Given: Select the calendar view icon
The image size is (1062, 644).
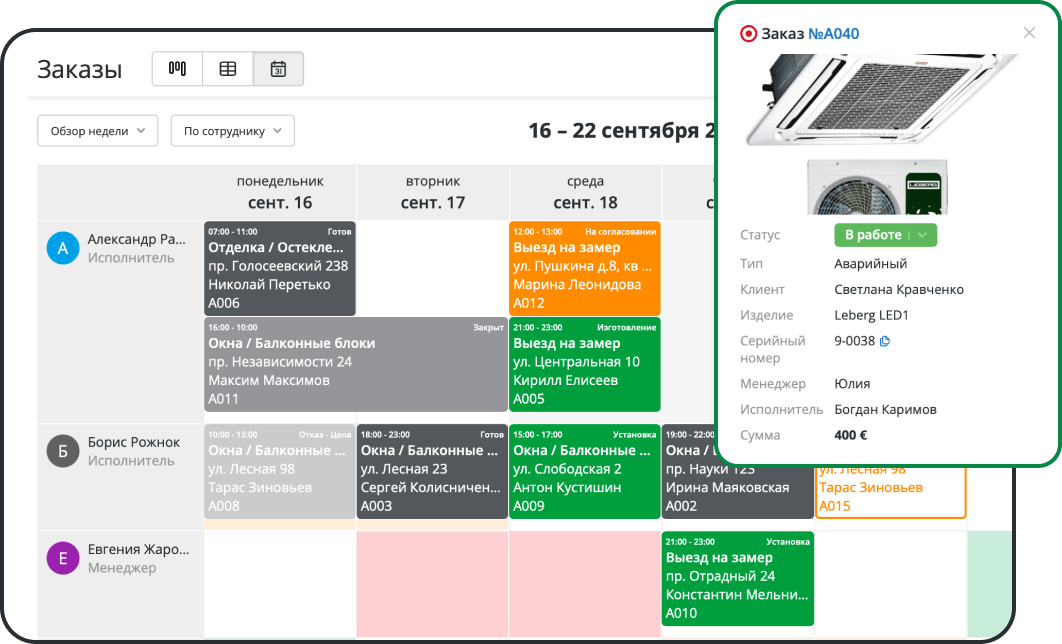Looking at the screenshot, I should pos(279,69).
